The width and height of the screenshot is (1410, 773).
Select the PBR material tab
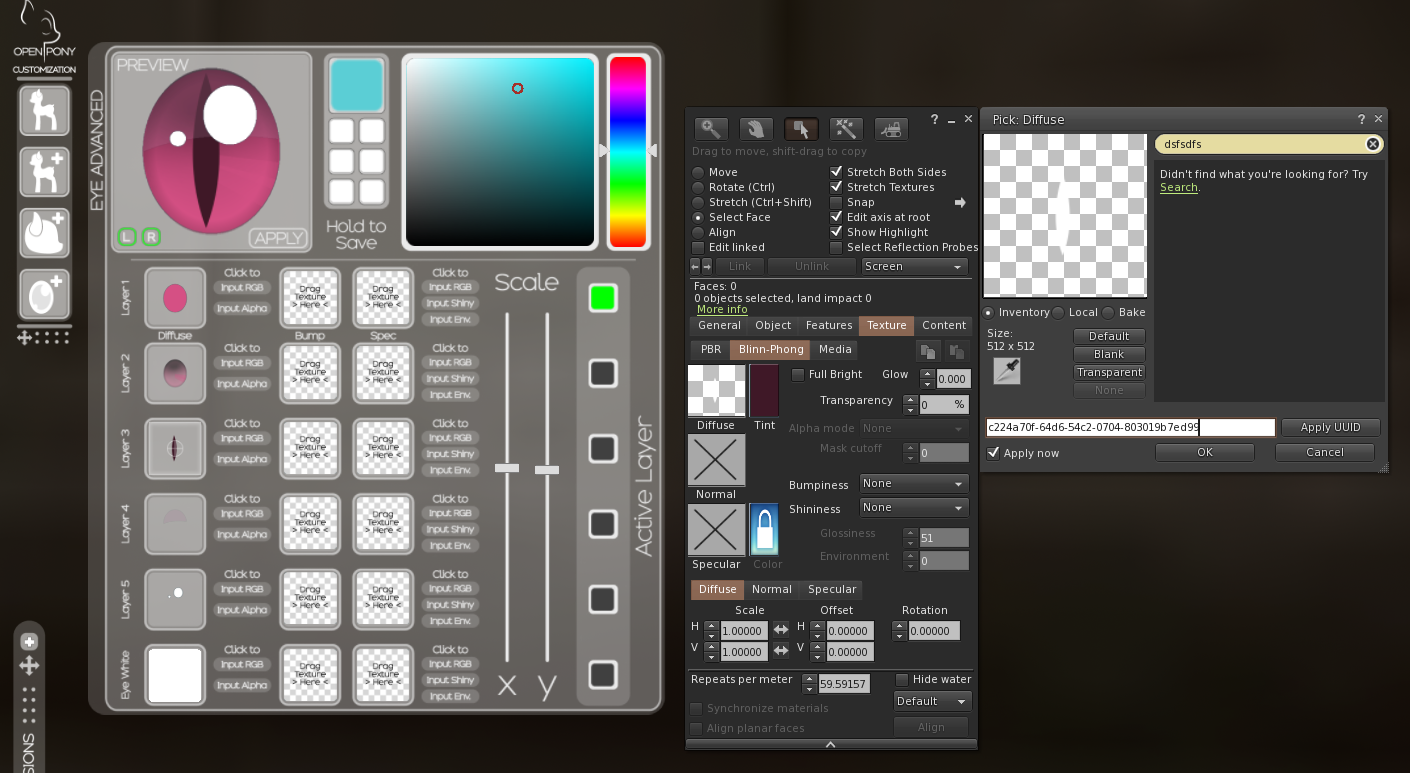point(711,350)
